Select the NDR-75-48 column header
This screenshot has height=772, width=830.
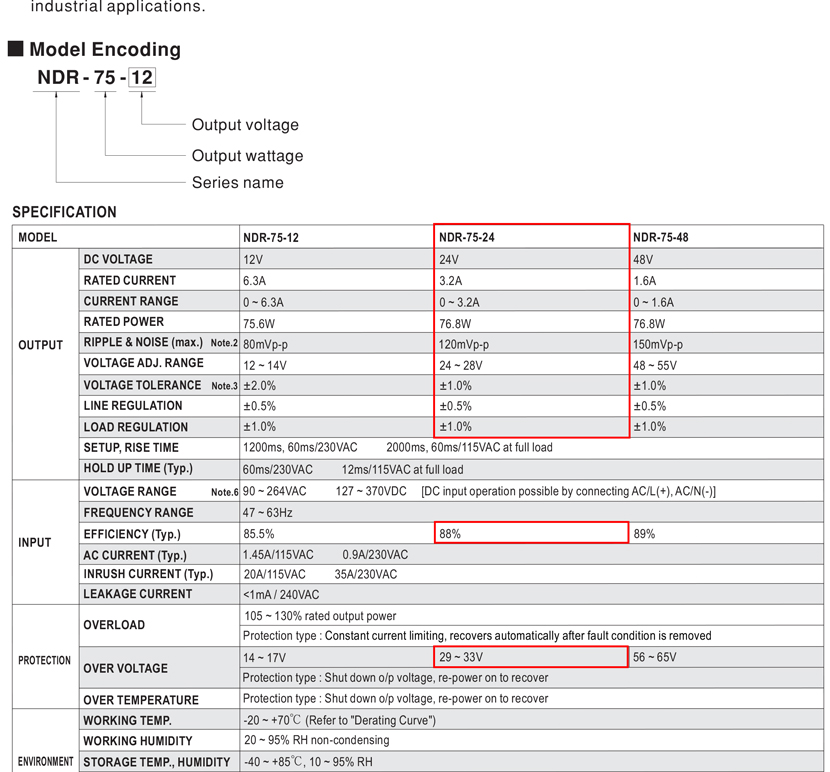pos(661,238)
